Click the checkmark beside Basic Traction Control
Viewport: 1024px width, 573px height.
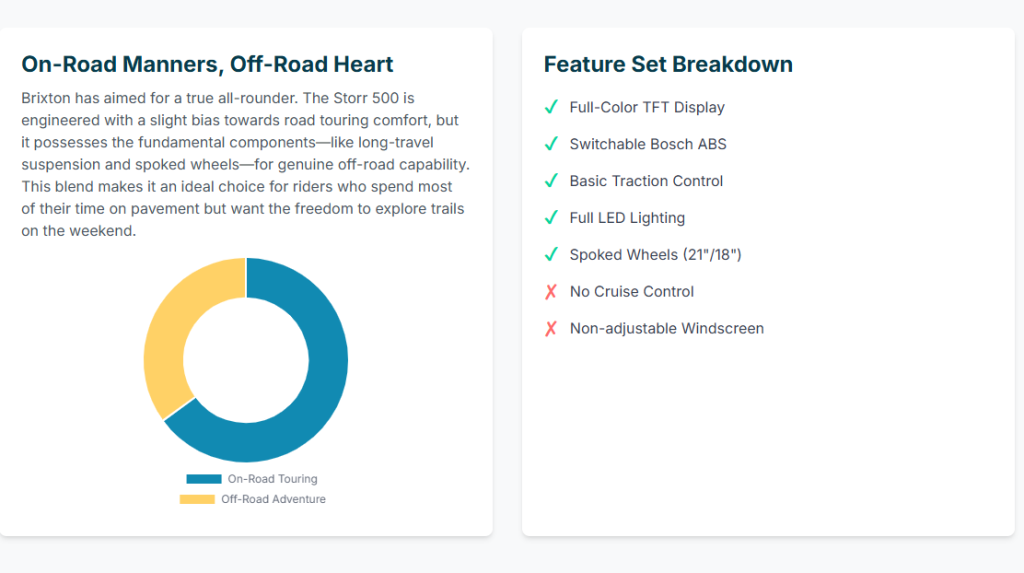pyautogui.click(x=550, y=181)
